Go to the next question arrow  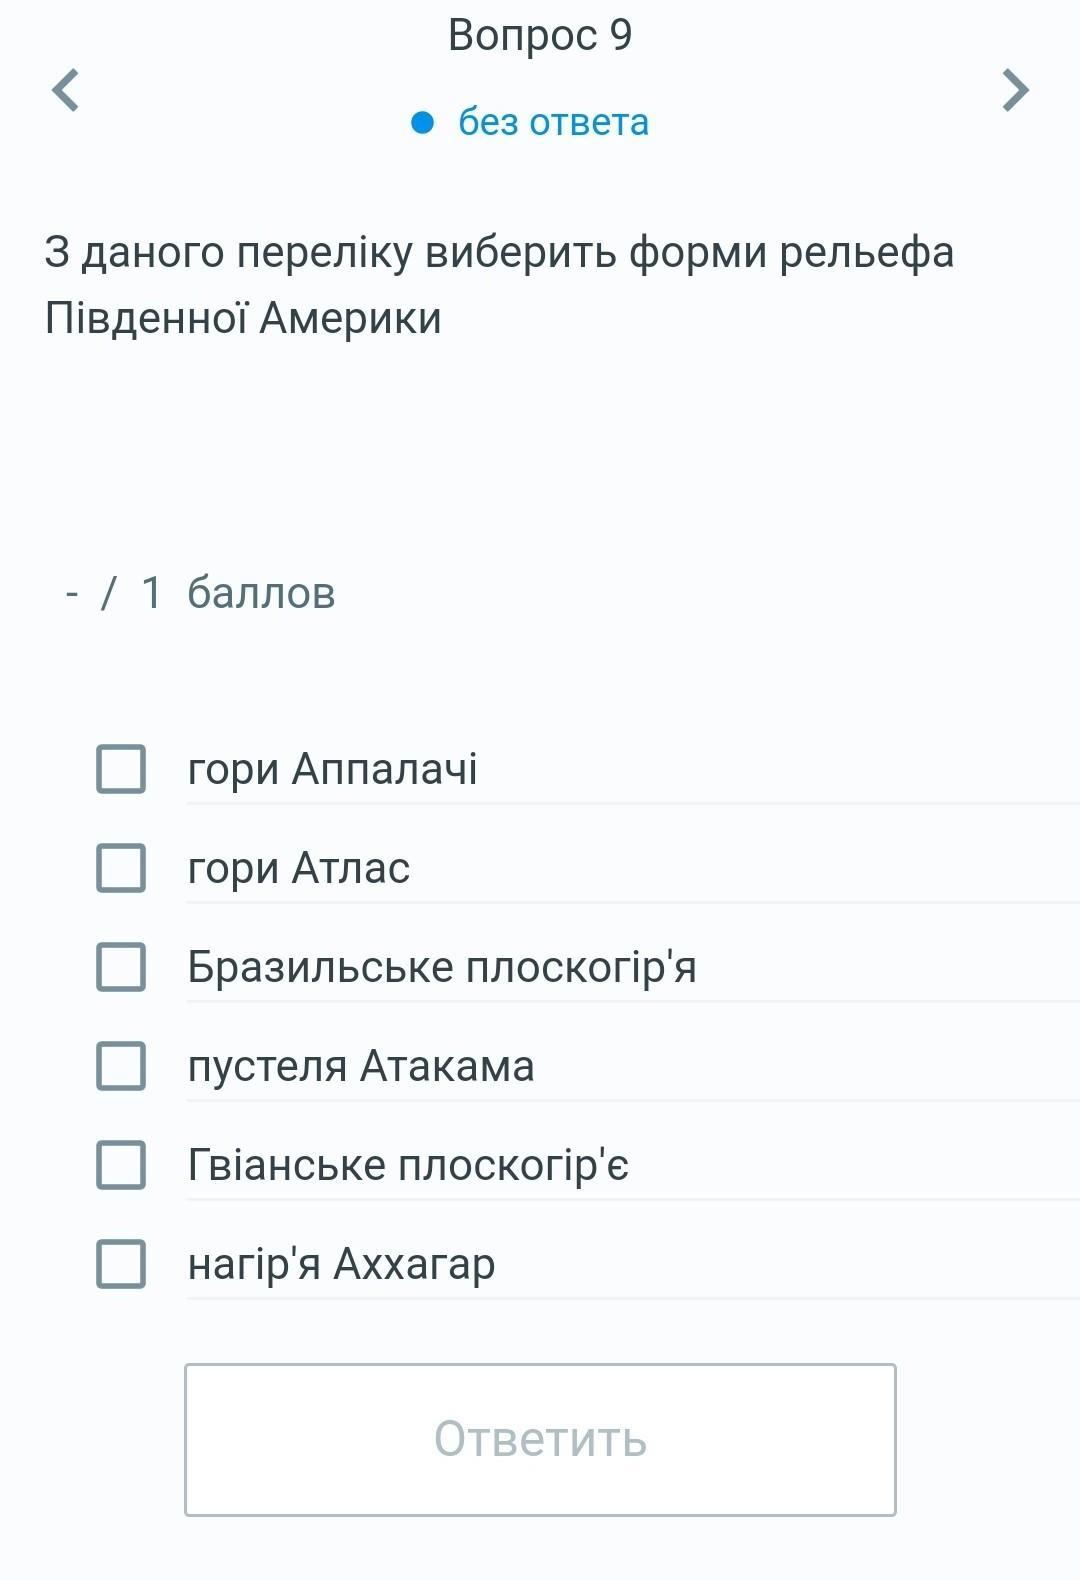pyautogui.click(x=1015, y=90)
